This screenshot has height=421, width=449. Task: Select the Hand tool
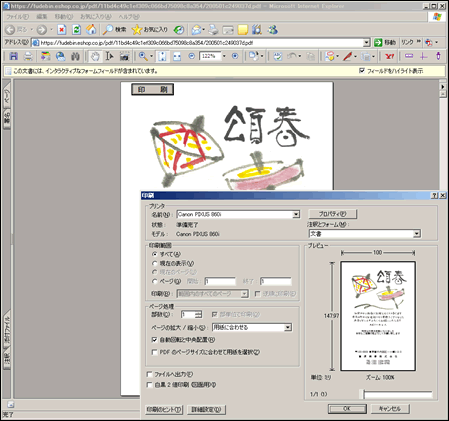tap(95, 56)
